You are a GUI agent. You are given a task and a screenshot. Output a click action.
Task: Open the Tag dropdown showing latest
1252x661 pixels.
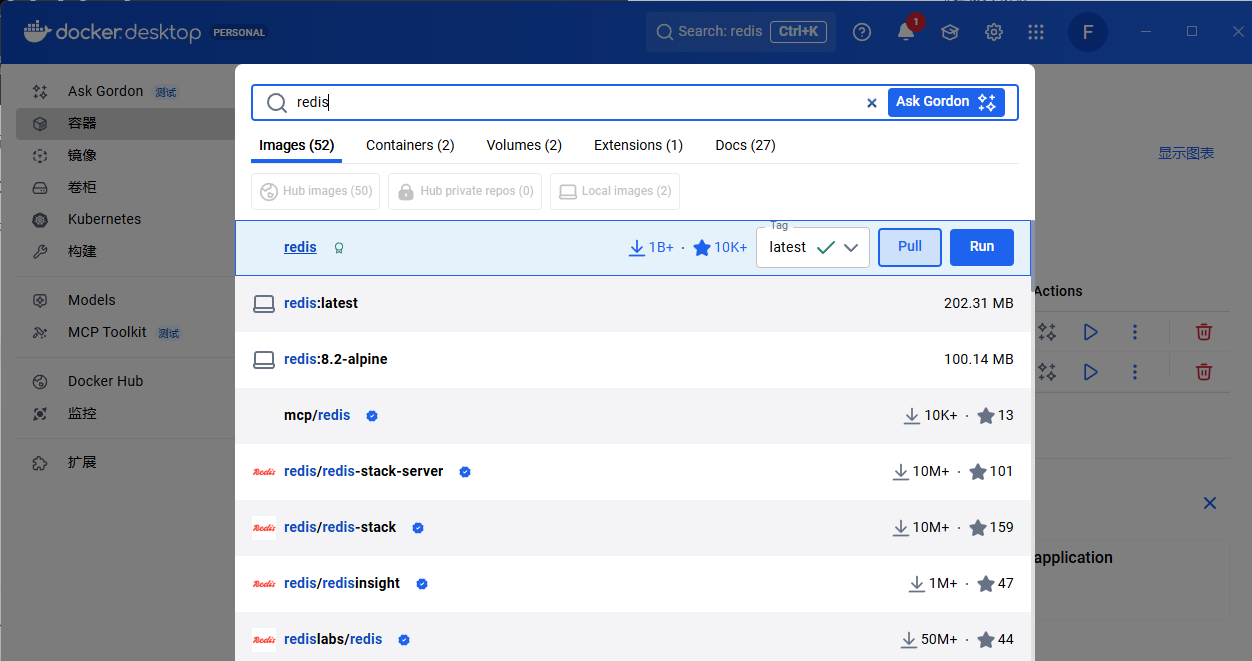(813, 247)
